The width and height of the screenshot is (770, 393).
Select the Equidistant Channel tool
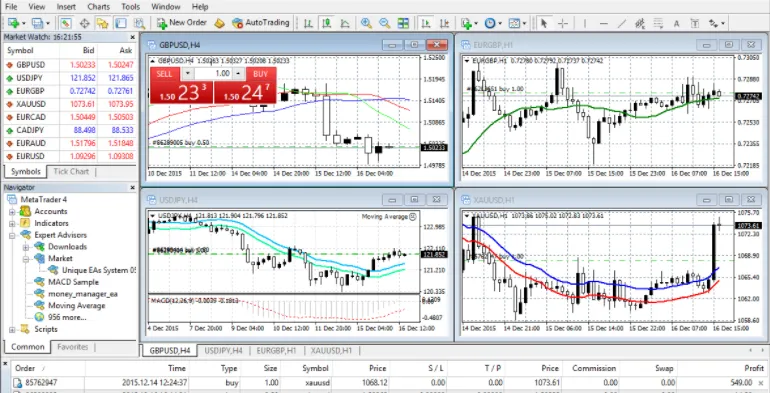click(640, 23)
